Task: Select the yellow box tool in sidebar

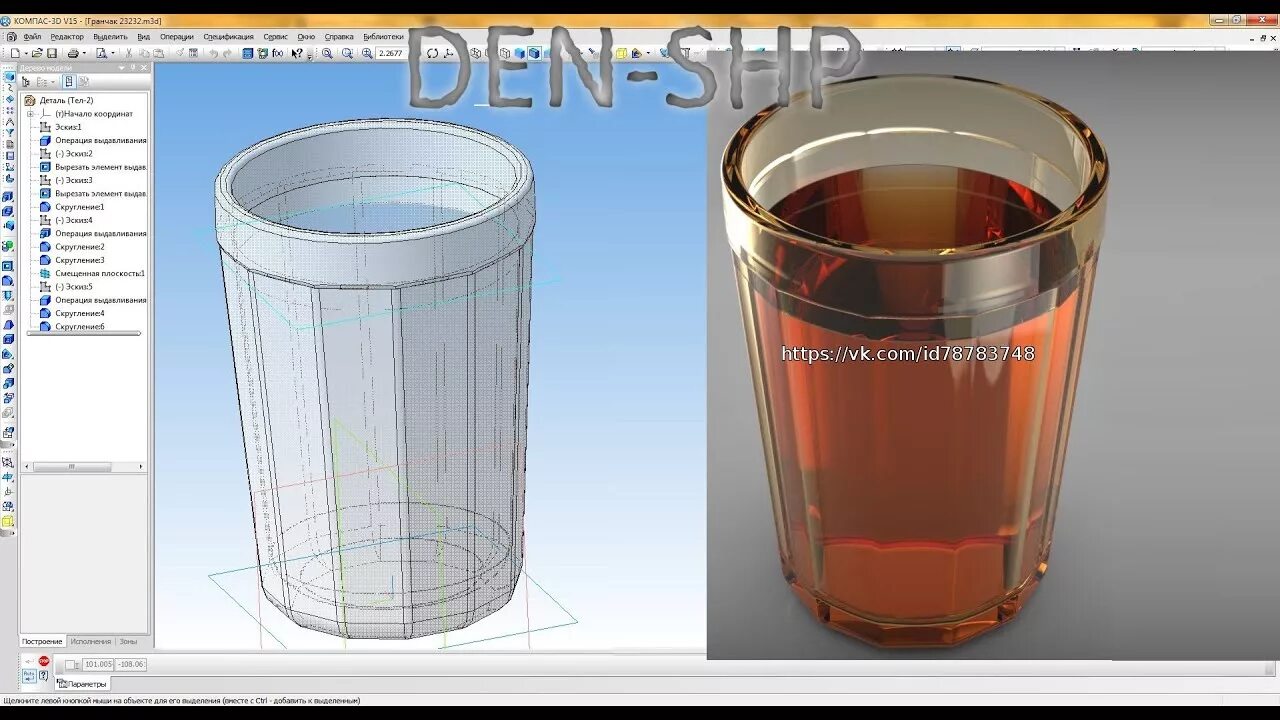Action: pyautogui.click(x=7, y=522)
